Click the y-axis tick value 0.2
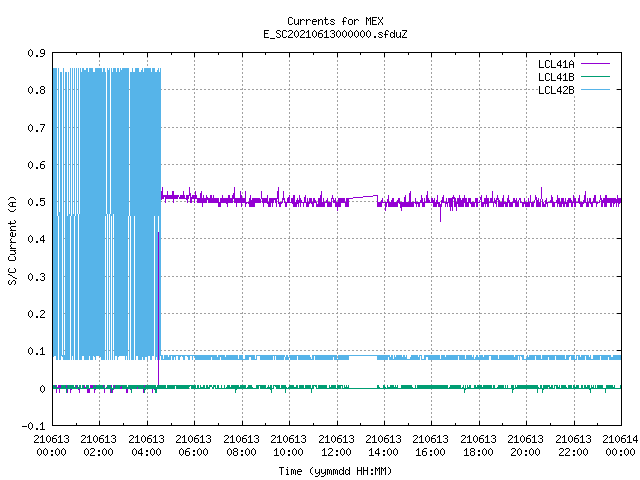Viewport: 640px width, 480px height. point(36,314)
